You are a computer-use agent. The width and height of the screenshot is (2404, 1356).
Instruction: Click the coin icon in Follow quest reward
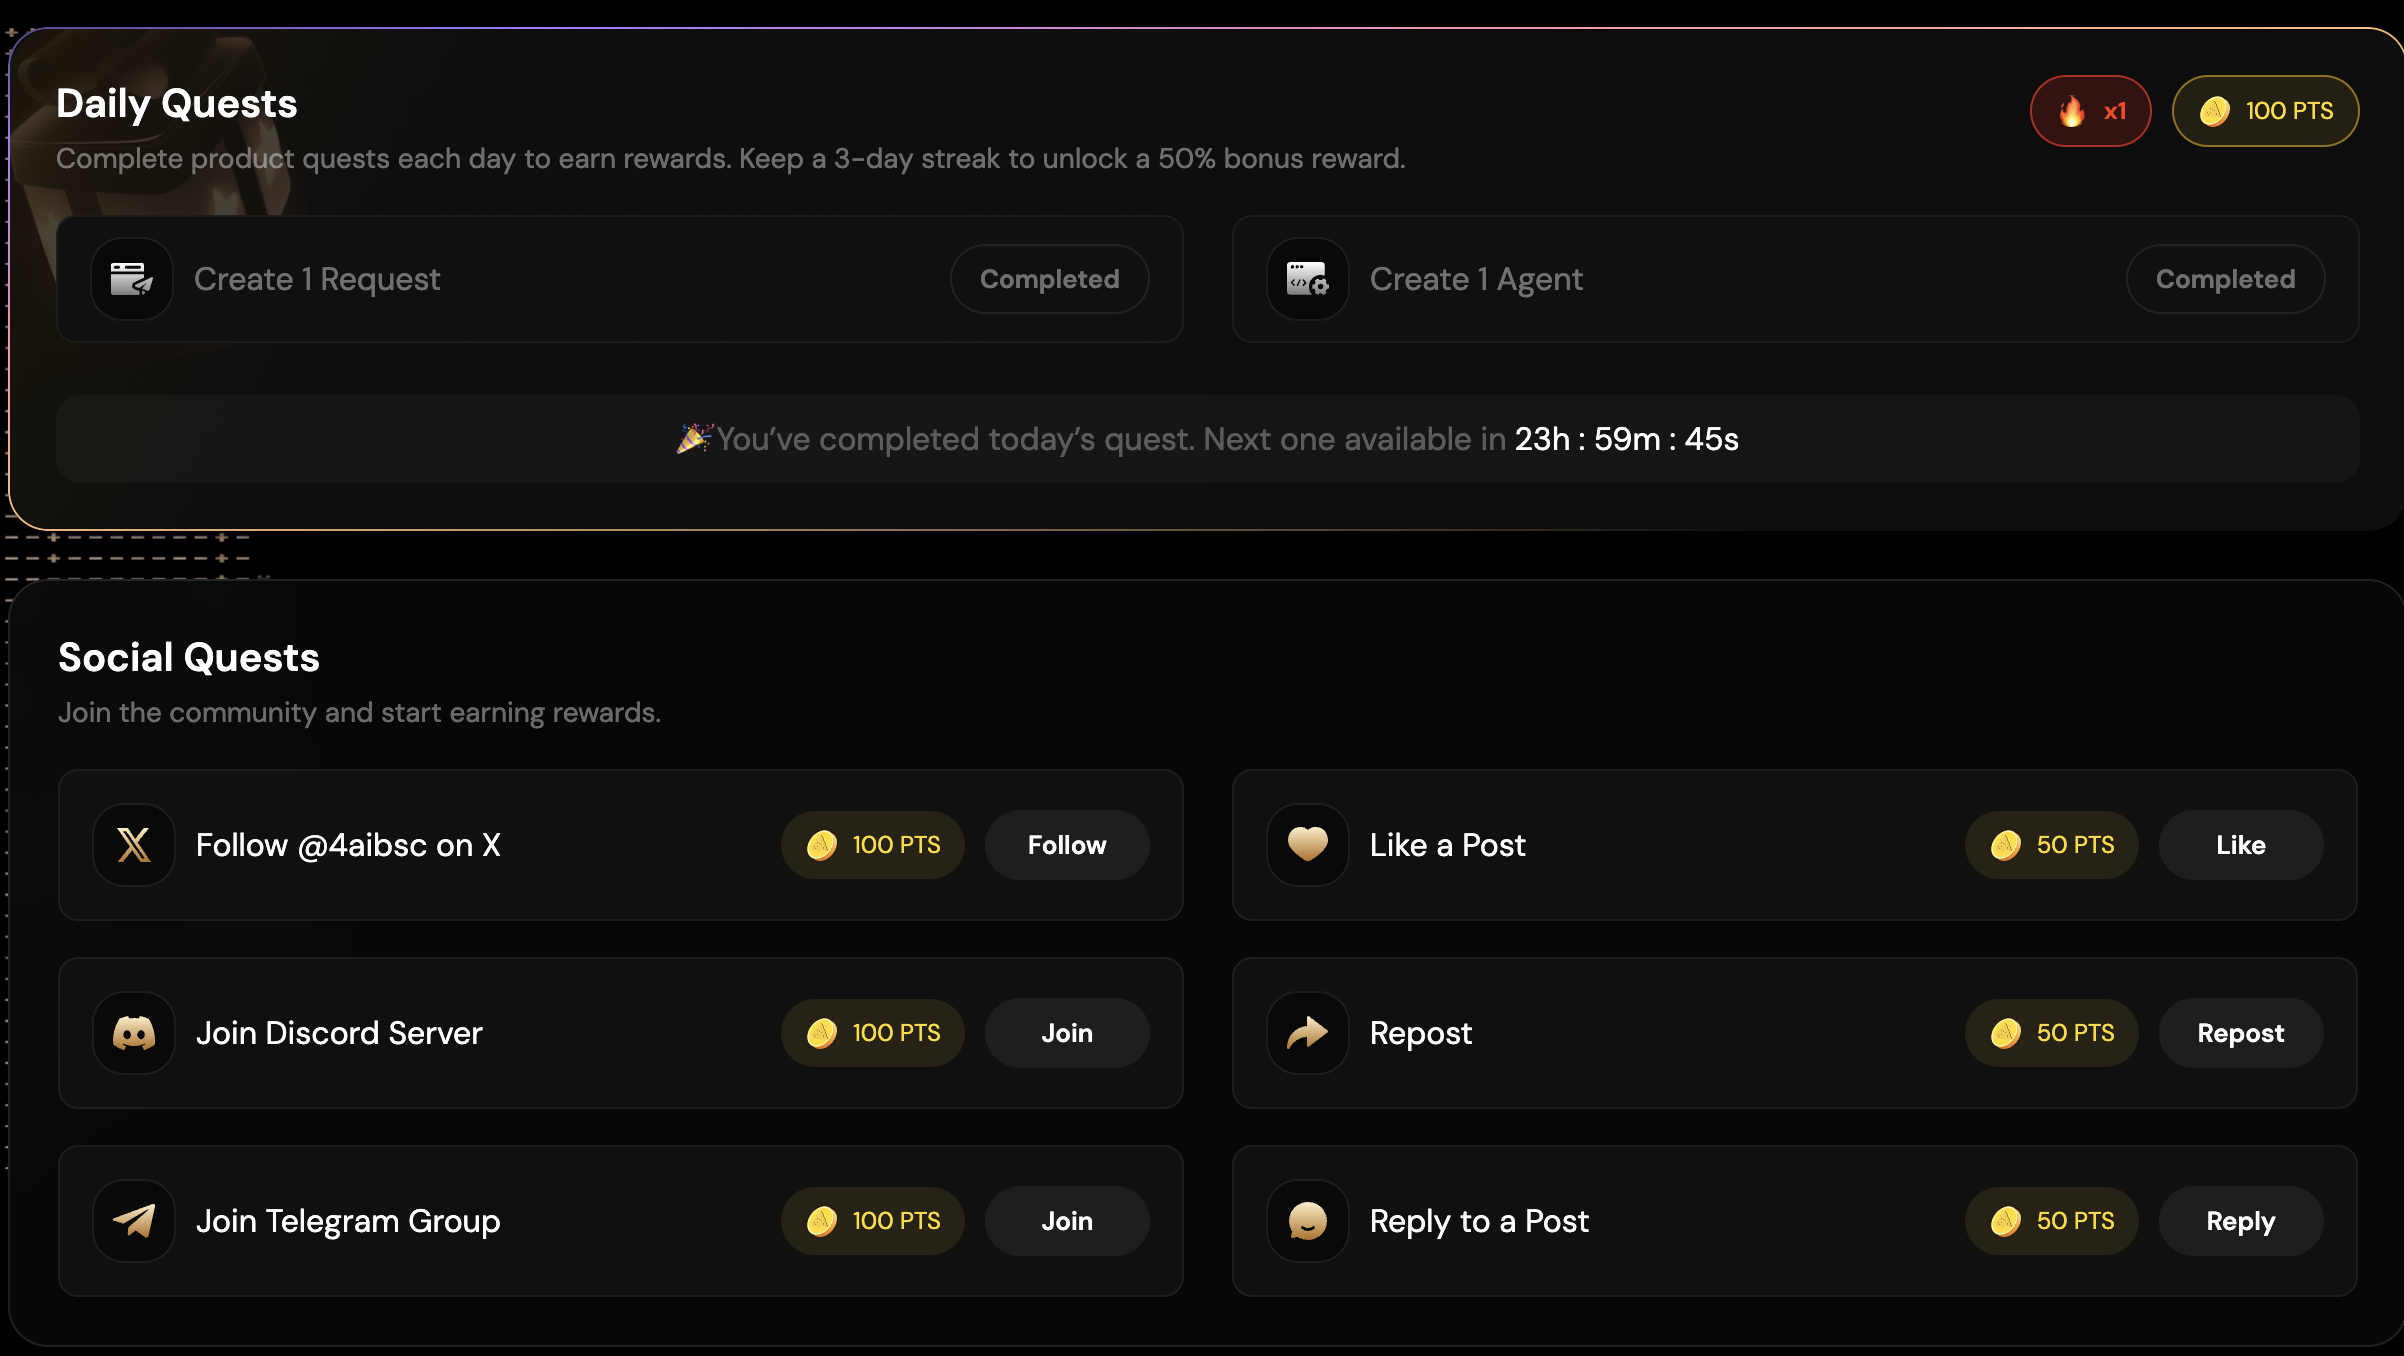[822, 845]
